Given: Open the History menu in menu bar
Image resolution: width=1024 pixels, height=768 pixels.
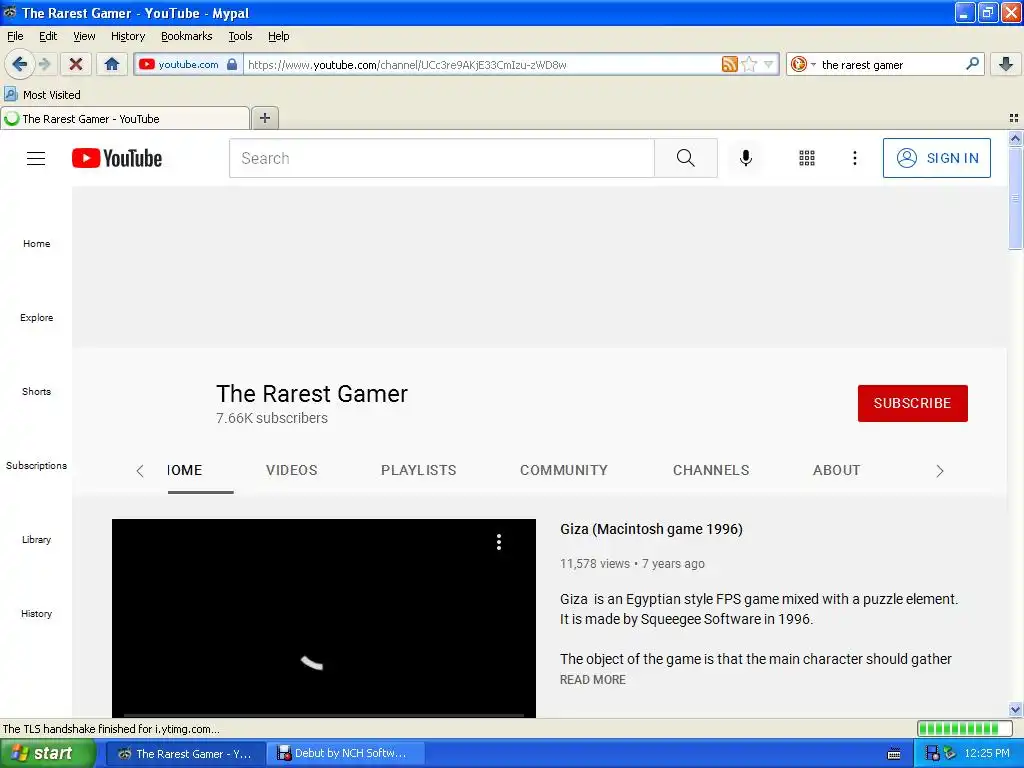Looking at the screenshot, I should 128,36.
